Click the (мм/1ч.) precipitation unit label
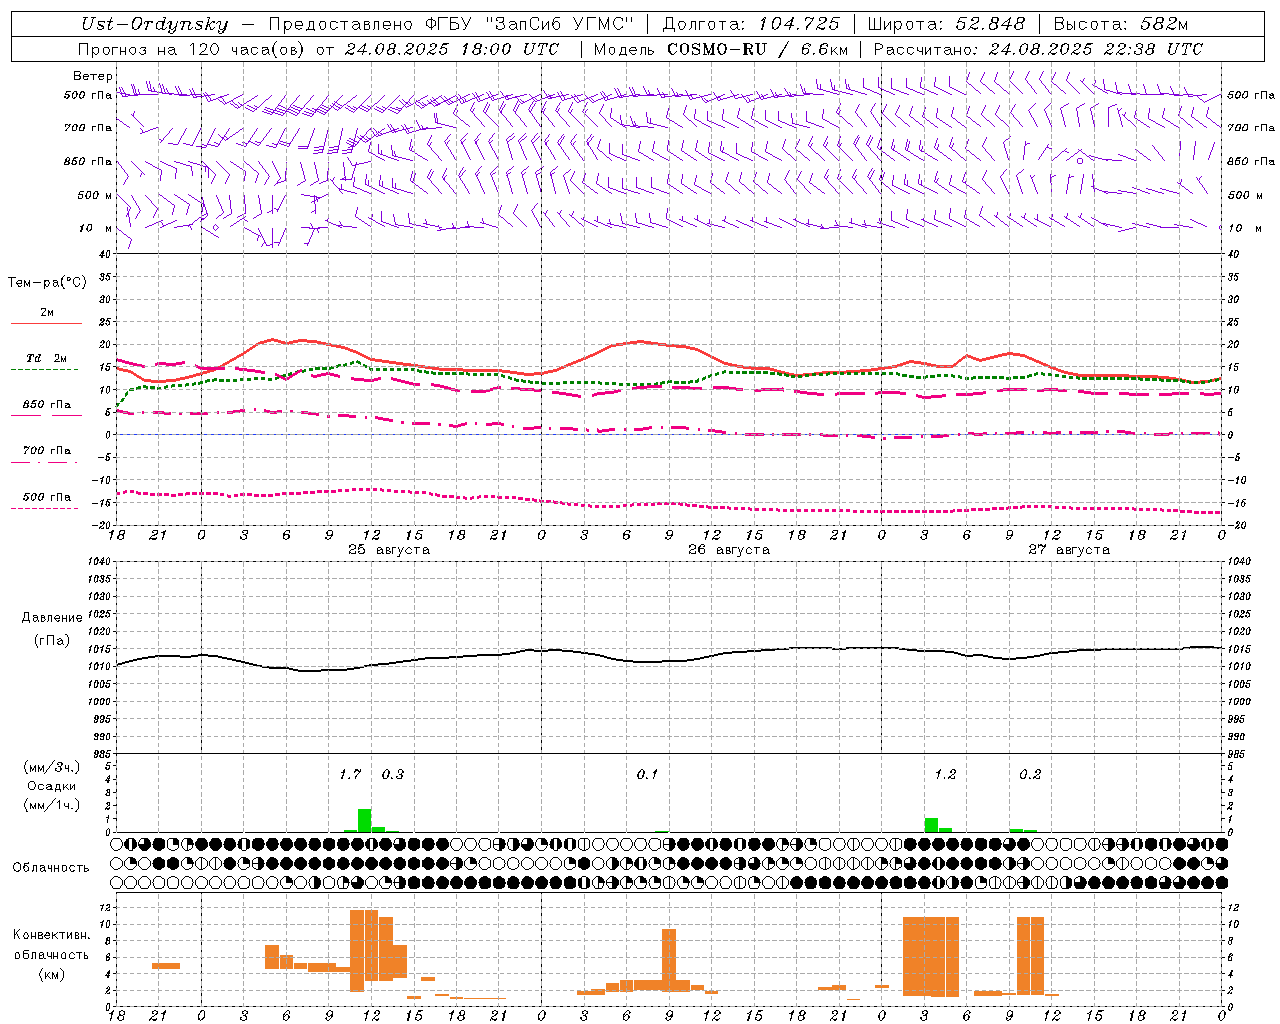Screen dimensions: 1280x1024 click(51, 805)
